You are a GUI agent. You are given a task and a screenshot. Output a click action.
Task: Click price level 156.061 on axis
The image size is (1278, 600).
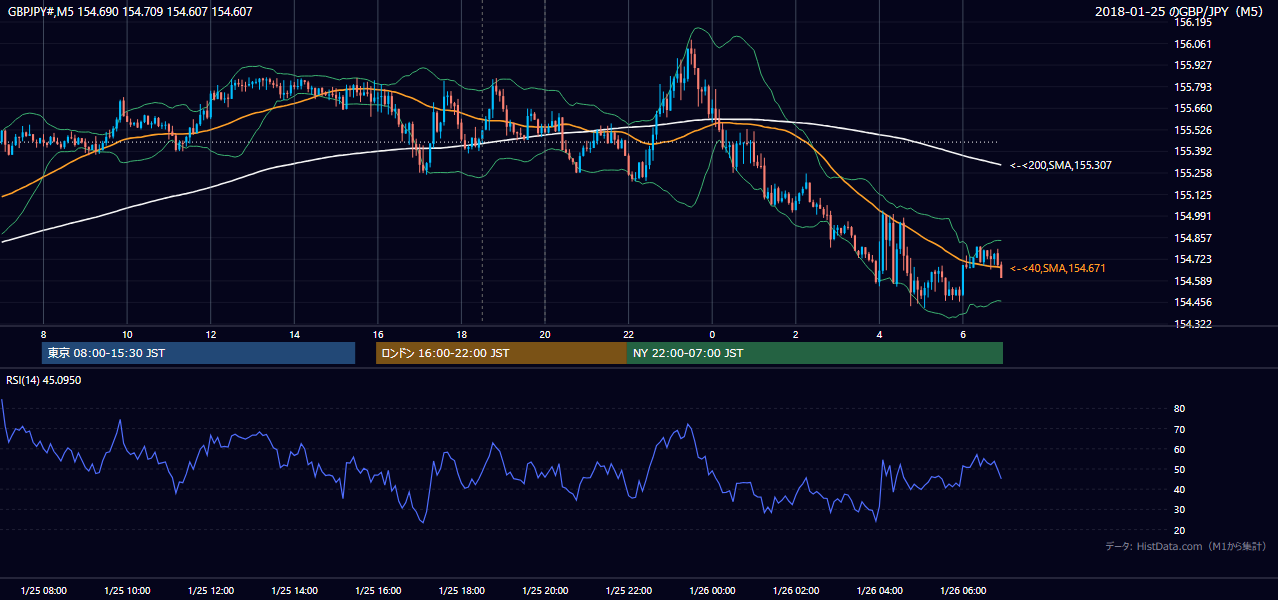(1194, 44)
